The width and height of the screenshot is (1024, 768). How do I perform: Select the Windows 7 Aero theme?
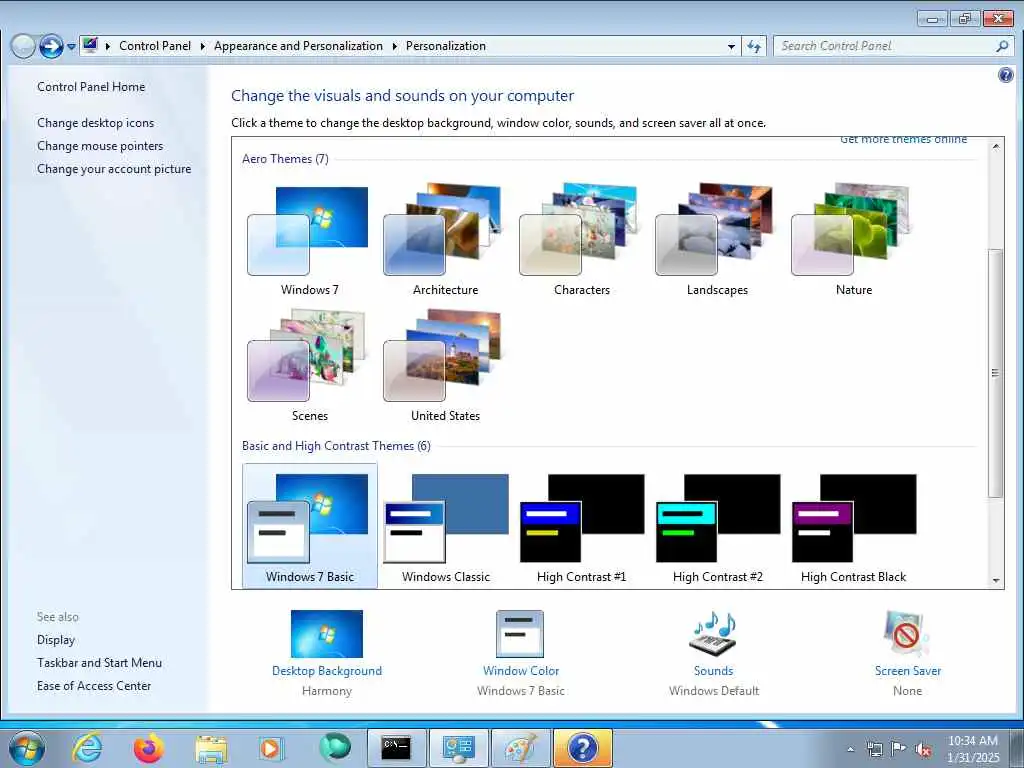(x=310, y=239)
